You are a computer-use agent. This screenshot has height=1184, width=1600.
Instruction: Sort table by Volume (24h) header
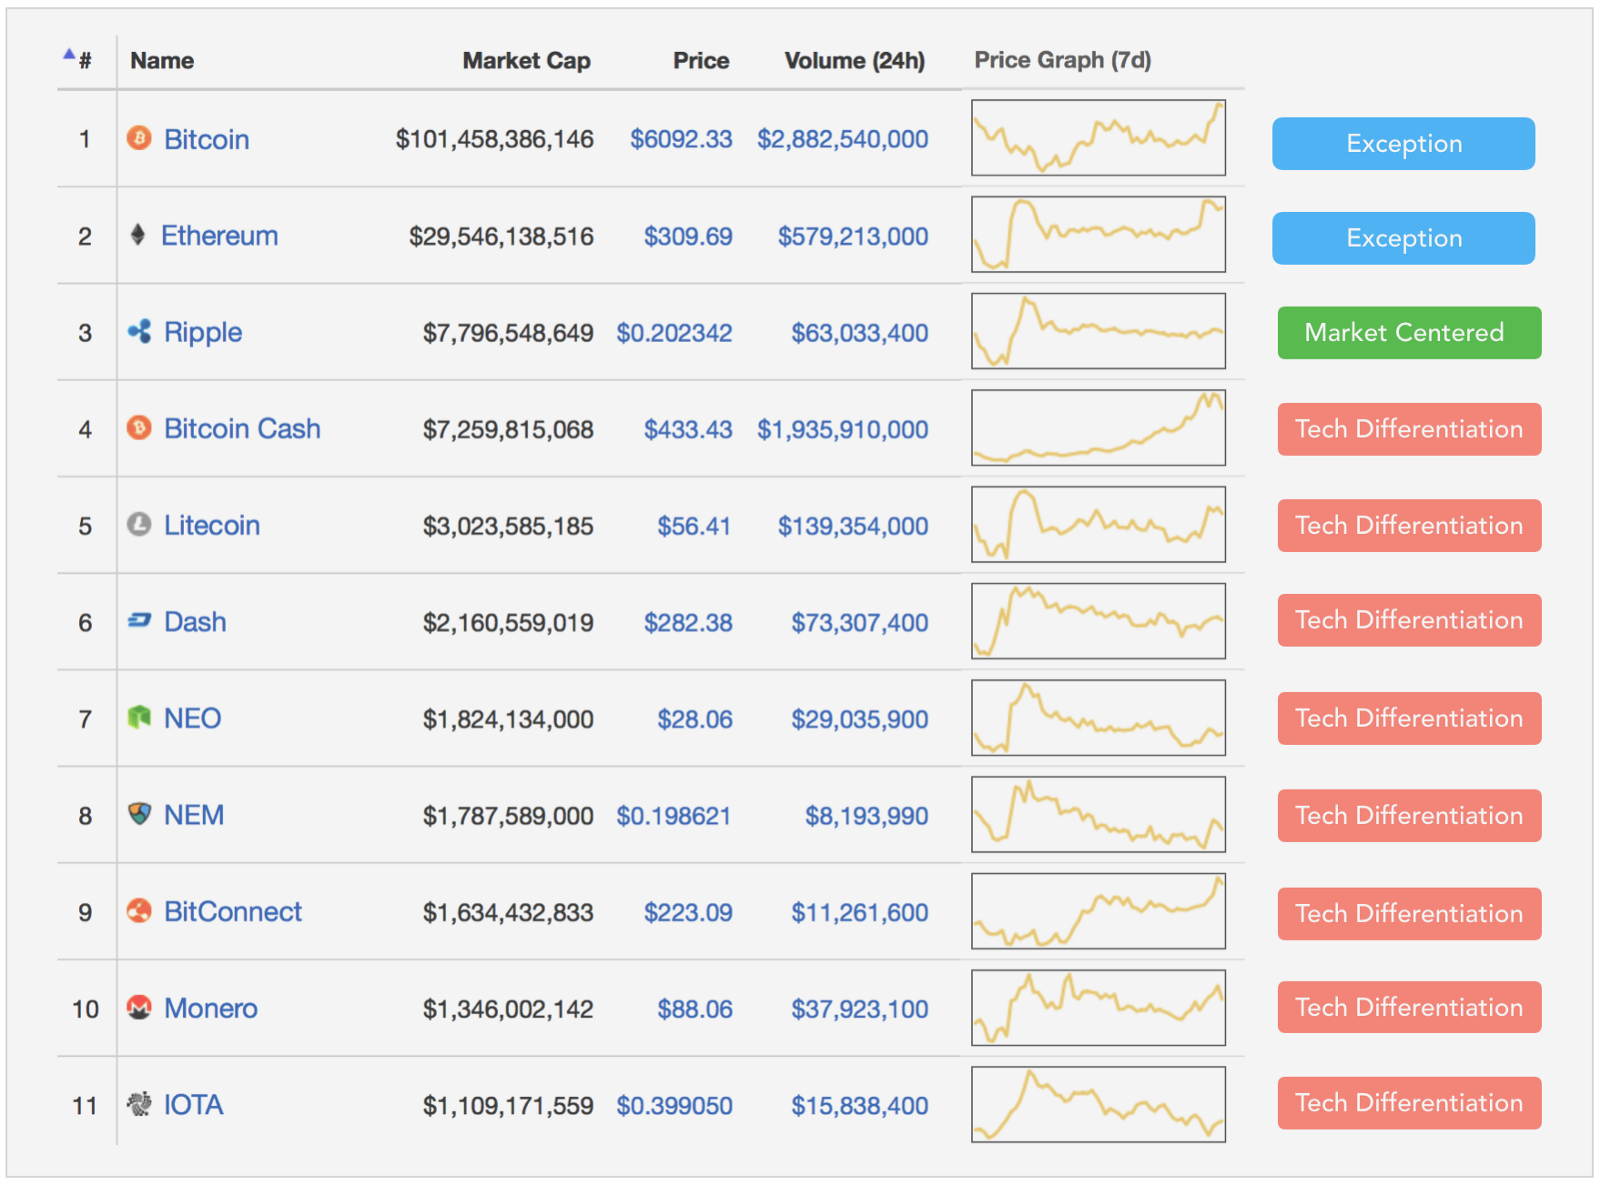(854, 61)
